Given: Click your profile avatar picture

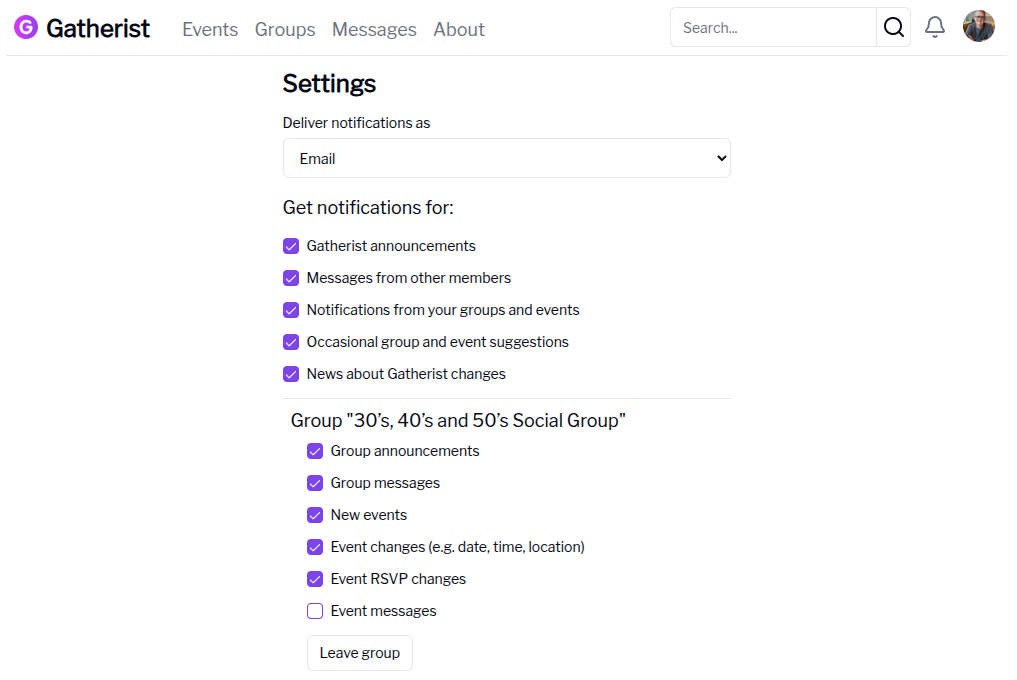Looking at the screenshot, I should [978, 26].
